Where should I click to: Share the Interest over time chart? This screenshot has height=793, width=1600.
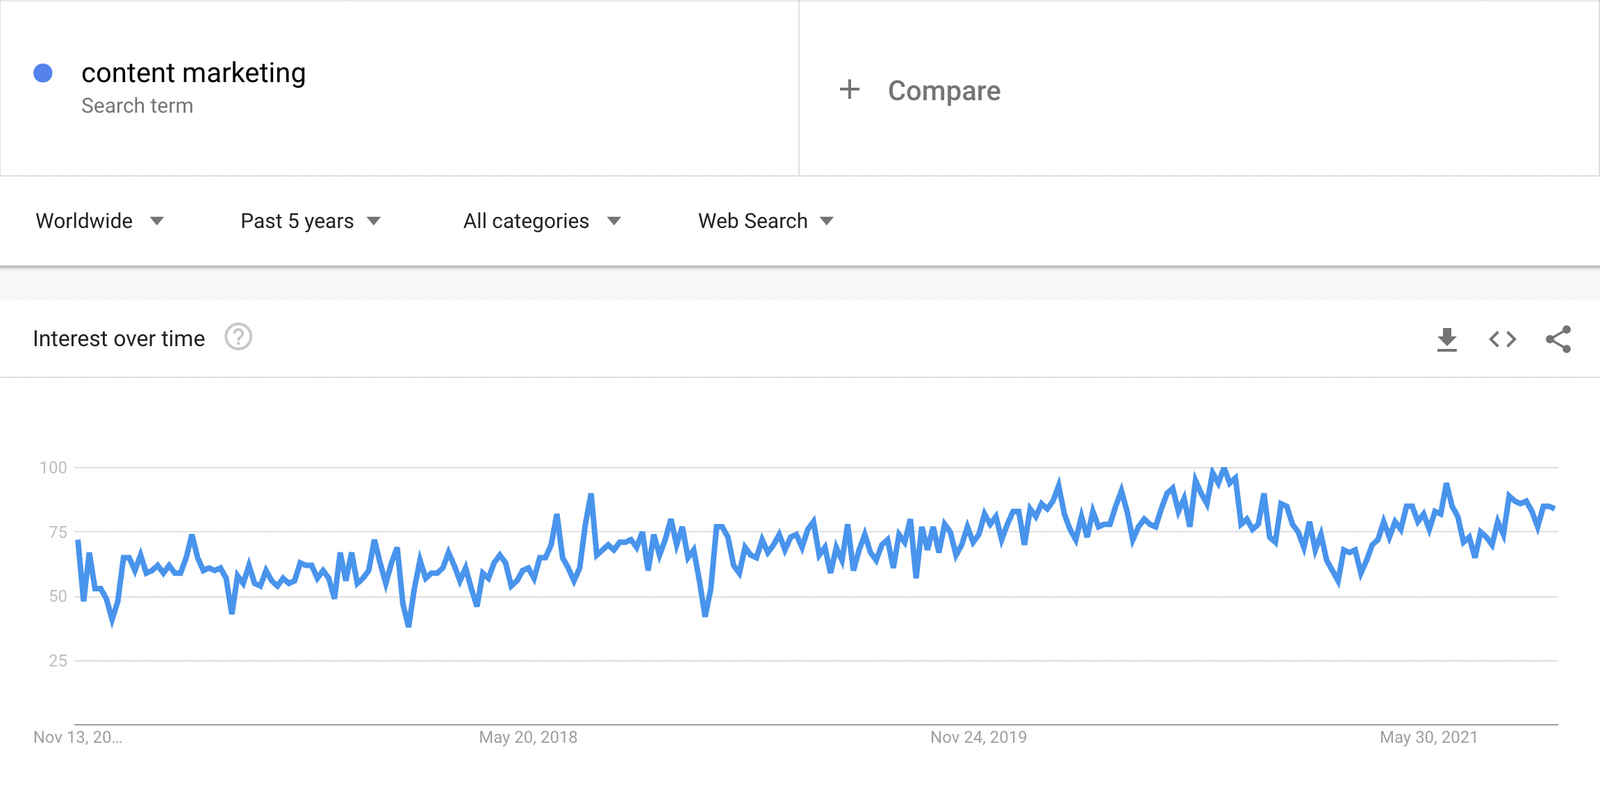(1558, 339)
